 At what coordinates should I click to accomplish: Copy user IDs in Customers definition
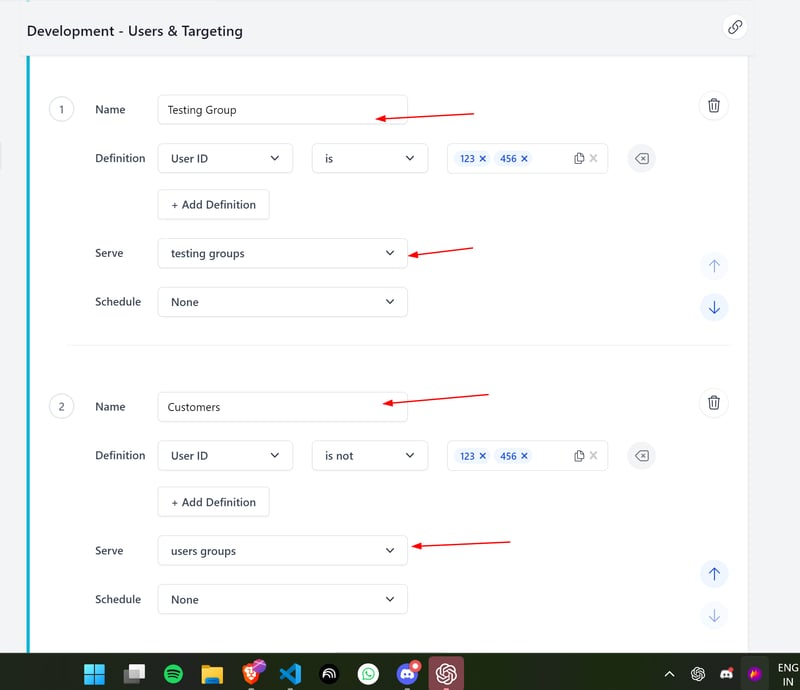(579, 456)
